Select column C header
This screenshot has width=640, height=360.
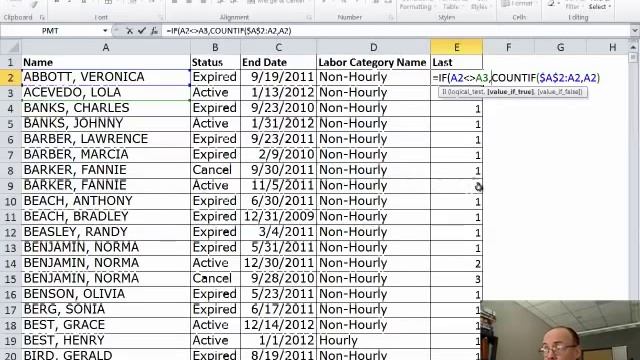coord(278,47)
